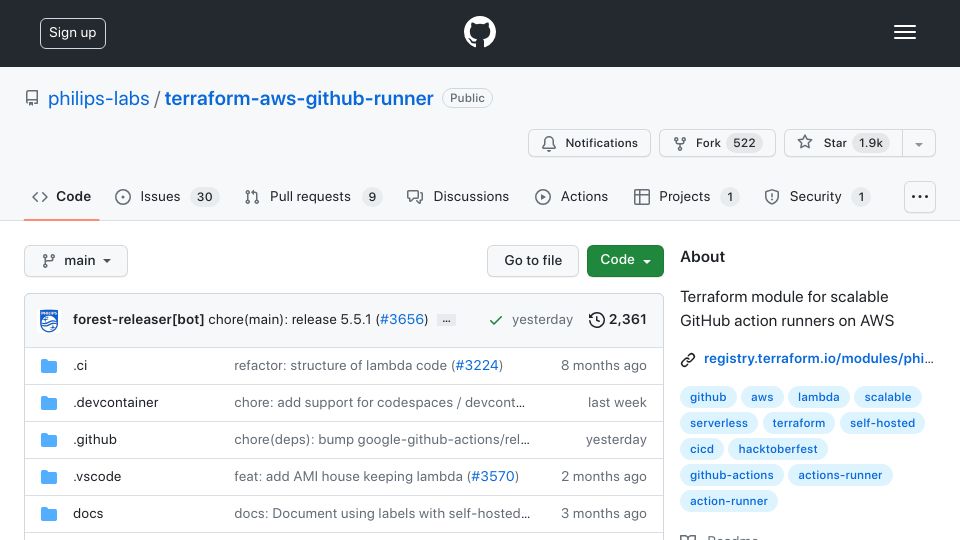Click the .github folder icon
Viewport: 960px width, 540px height.
click(x=49, y=440)
